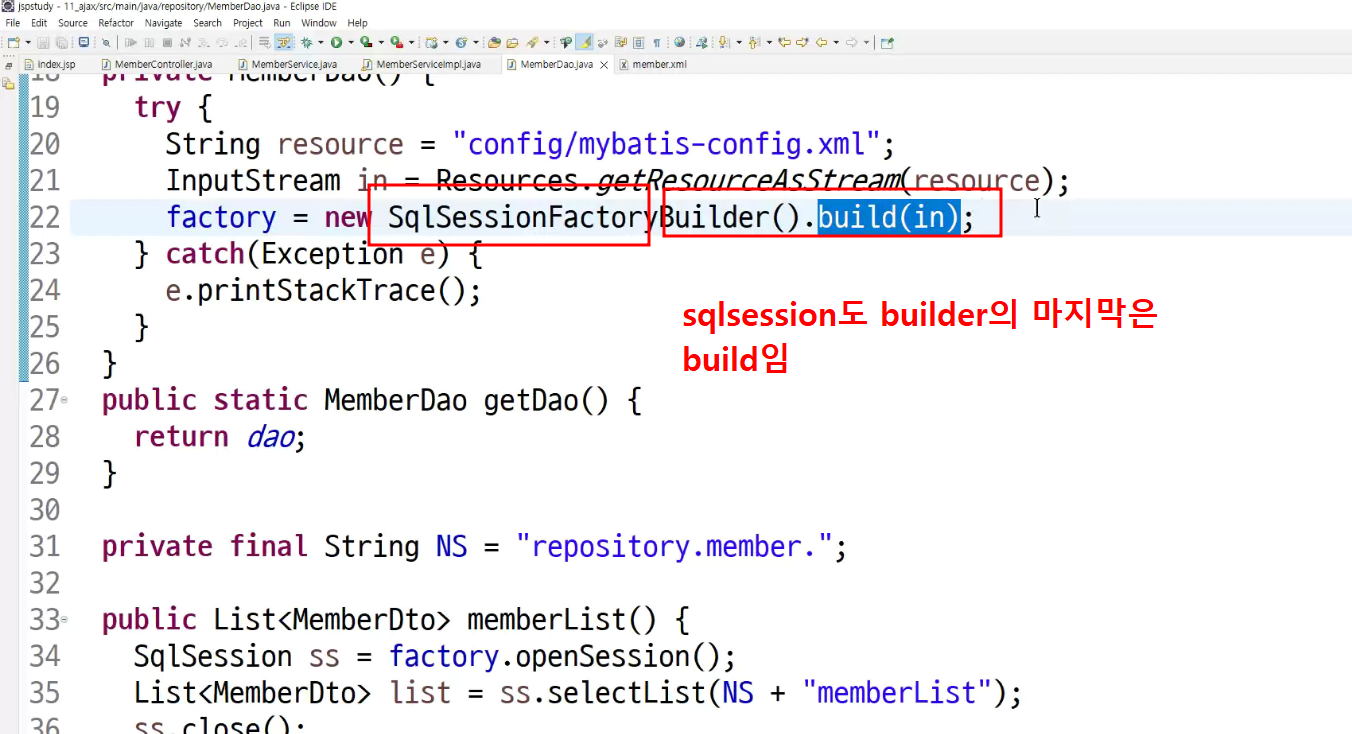Click the Coverage run icon
Viewport: 1352px width, 734px height.
click(x=366, y=43)
